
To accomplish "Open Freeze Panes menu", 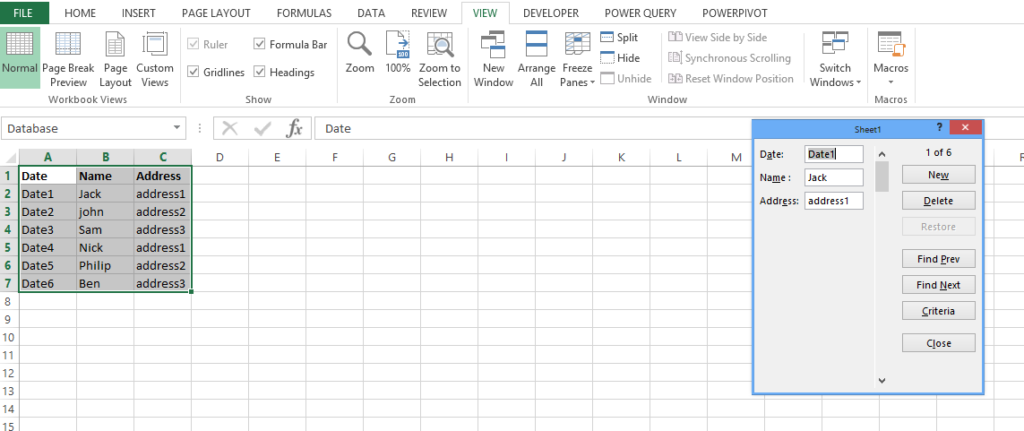I will point(577,57).
